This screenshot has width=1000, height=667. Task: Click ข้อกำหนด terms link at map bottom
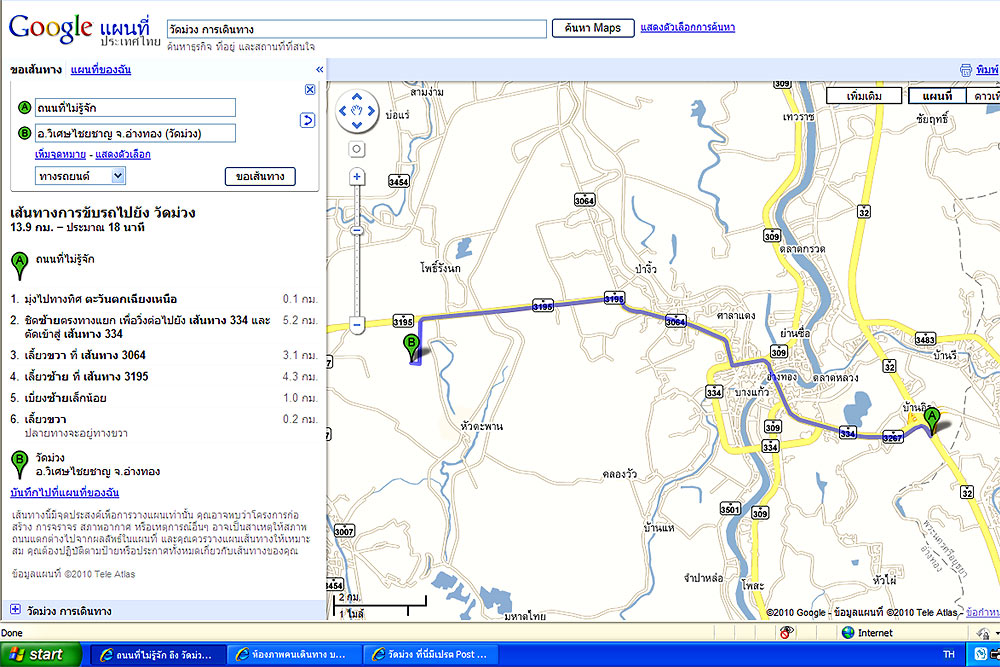point(983,612)
